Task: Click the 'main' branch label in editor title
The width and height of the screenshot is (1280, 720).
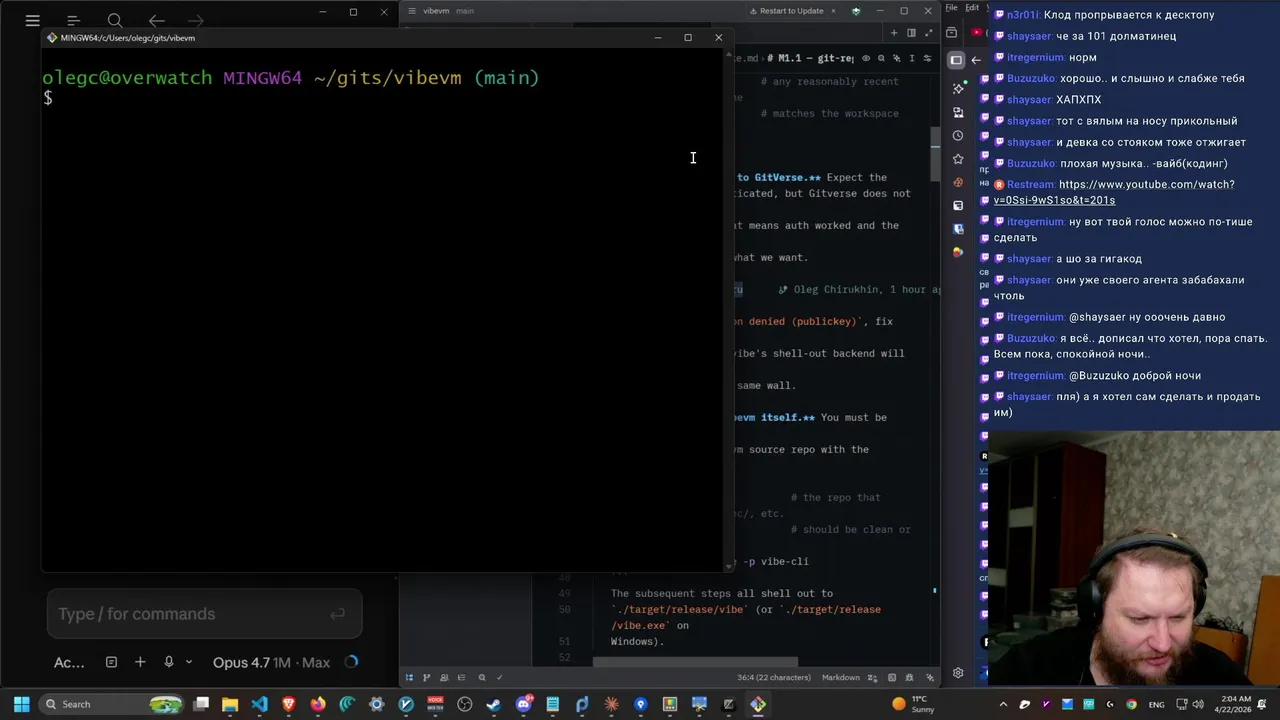Action: [465, 11]
